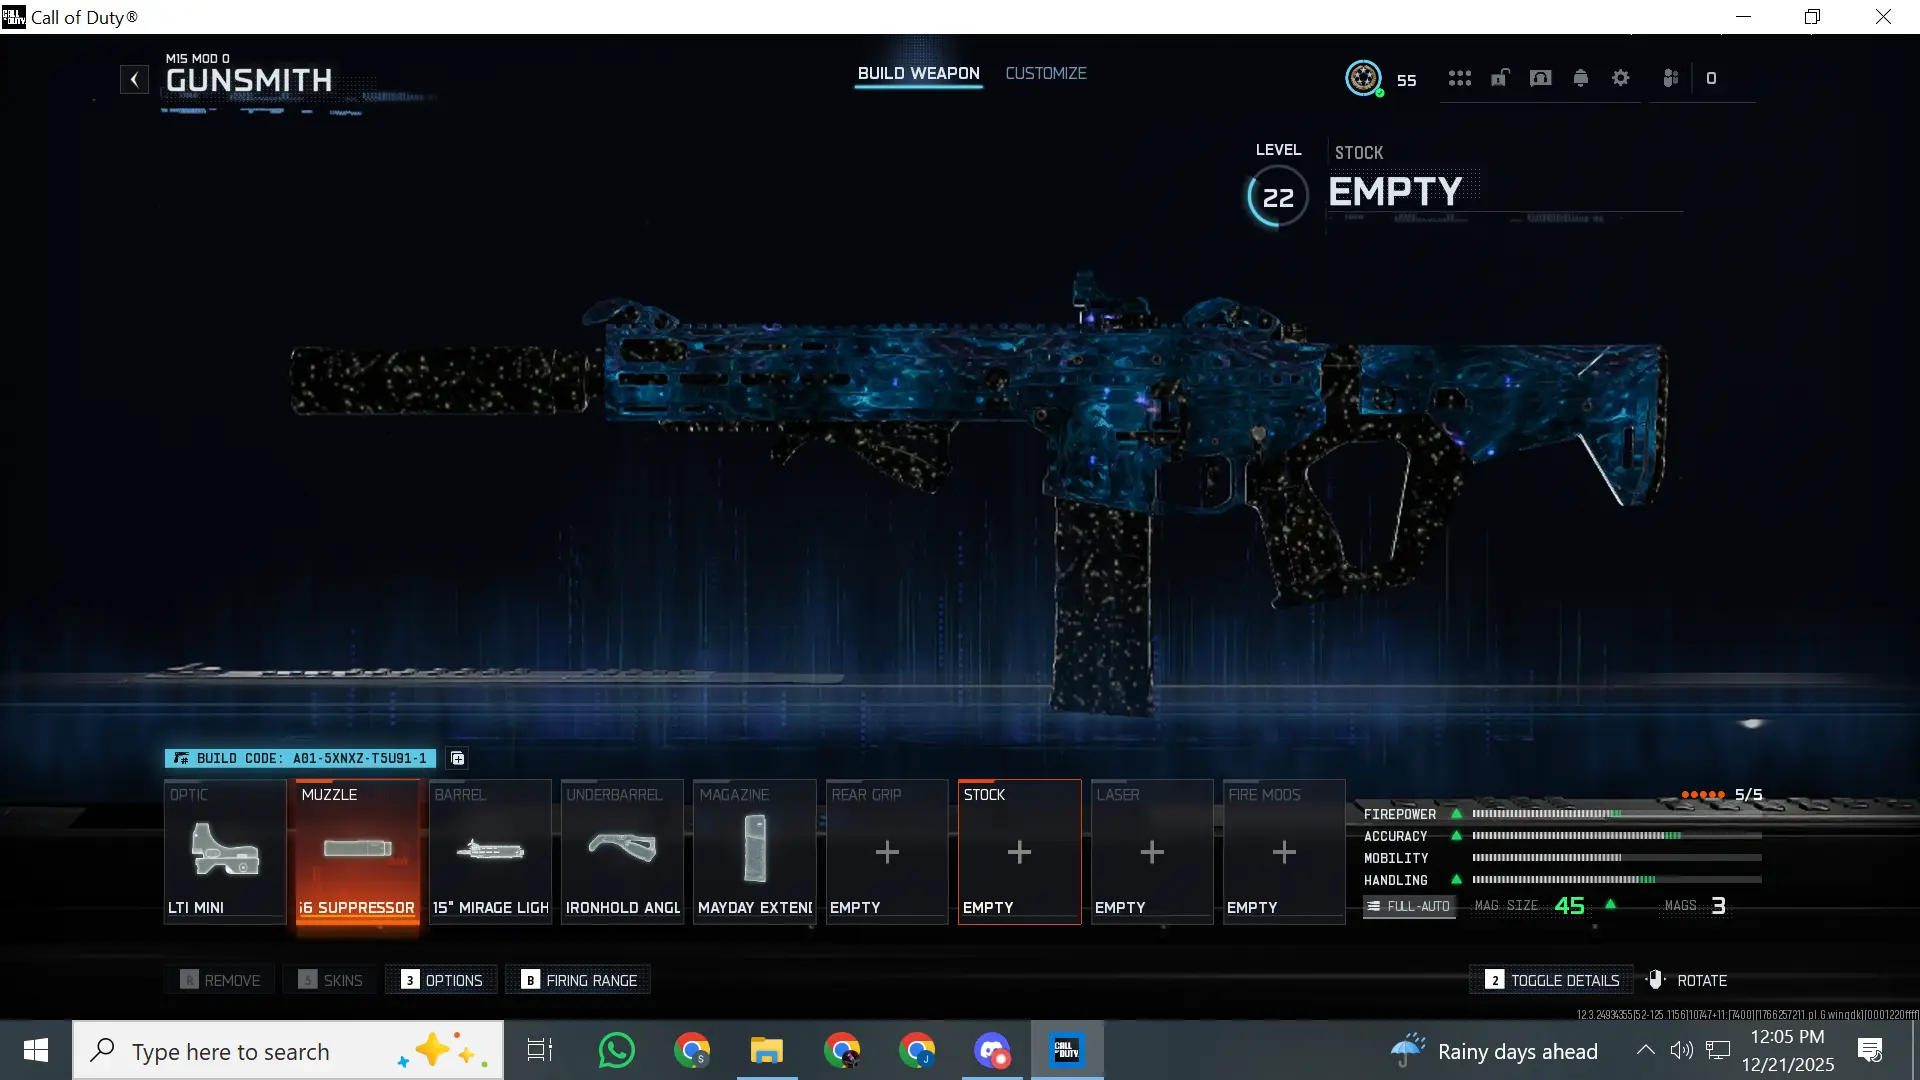Expand the empty Fire Mods slot
This screenshot has width=1920, height=1080.
[1283, 852]
